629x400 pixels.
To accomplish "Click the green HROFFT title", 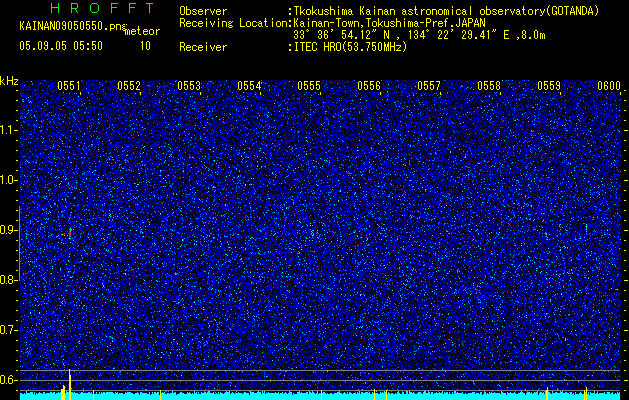I will (102, 8).
